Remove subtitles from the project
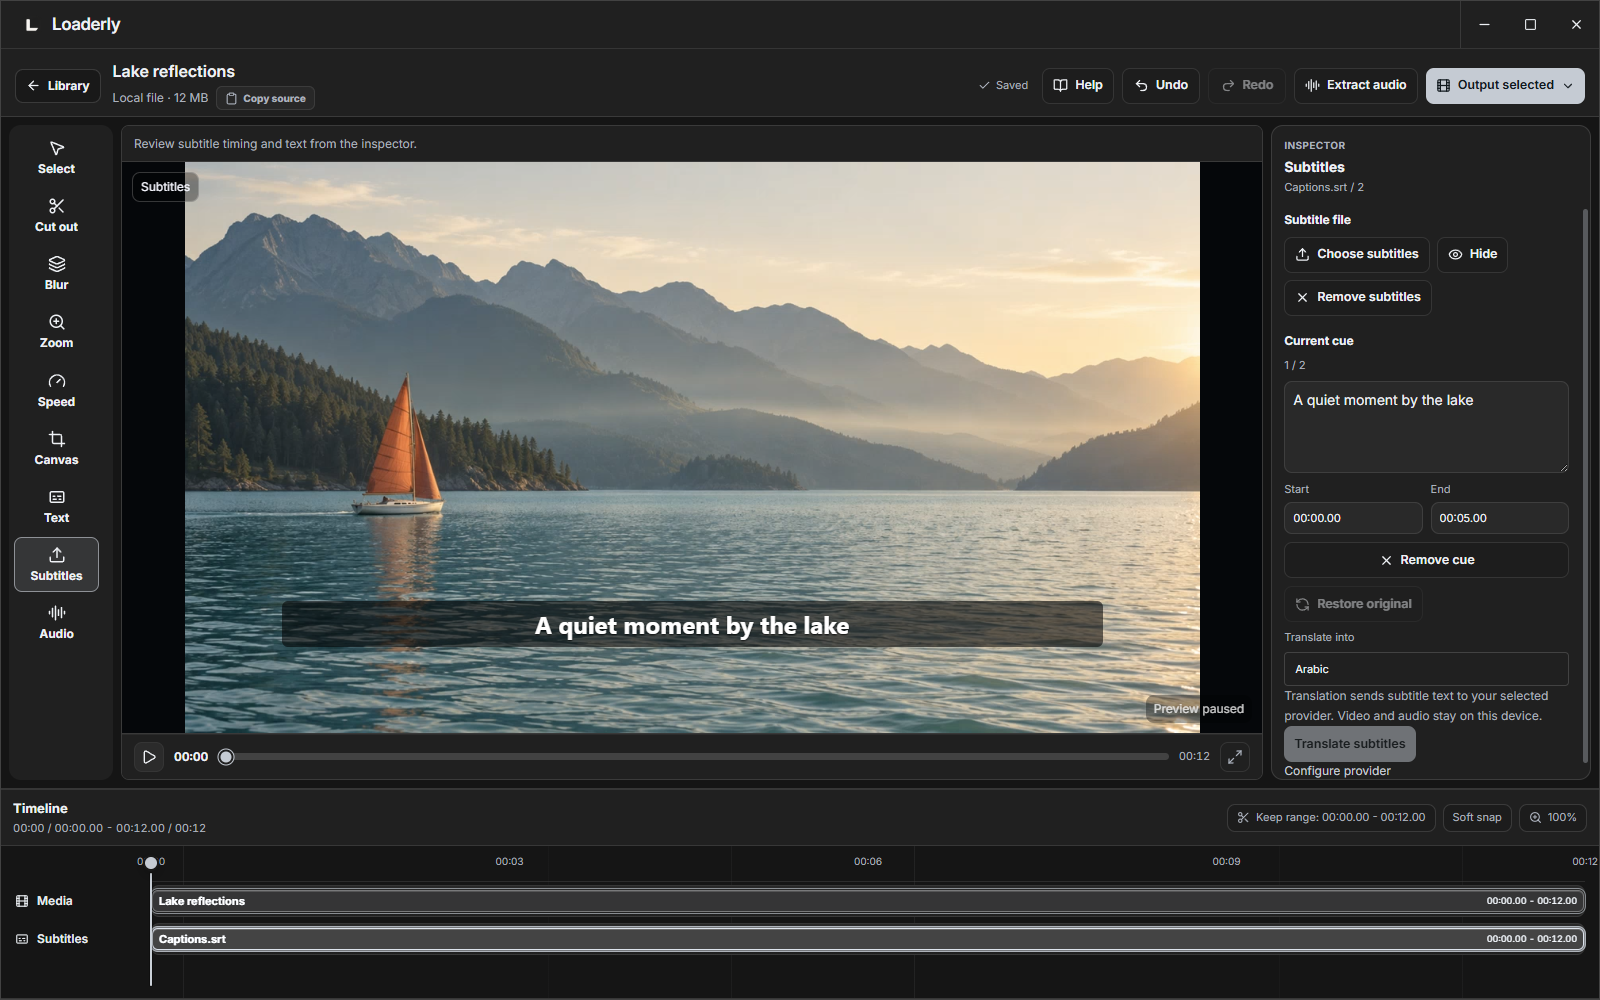This screenshot has width=1600, height=1000. 1357,298
